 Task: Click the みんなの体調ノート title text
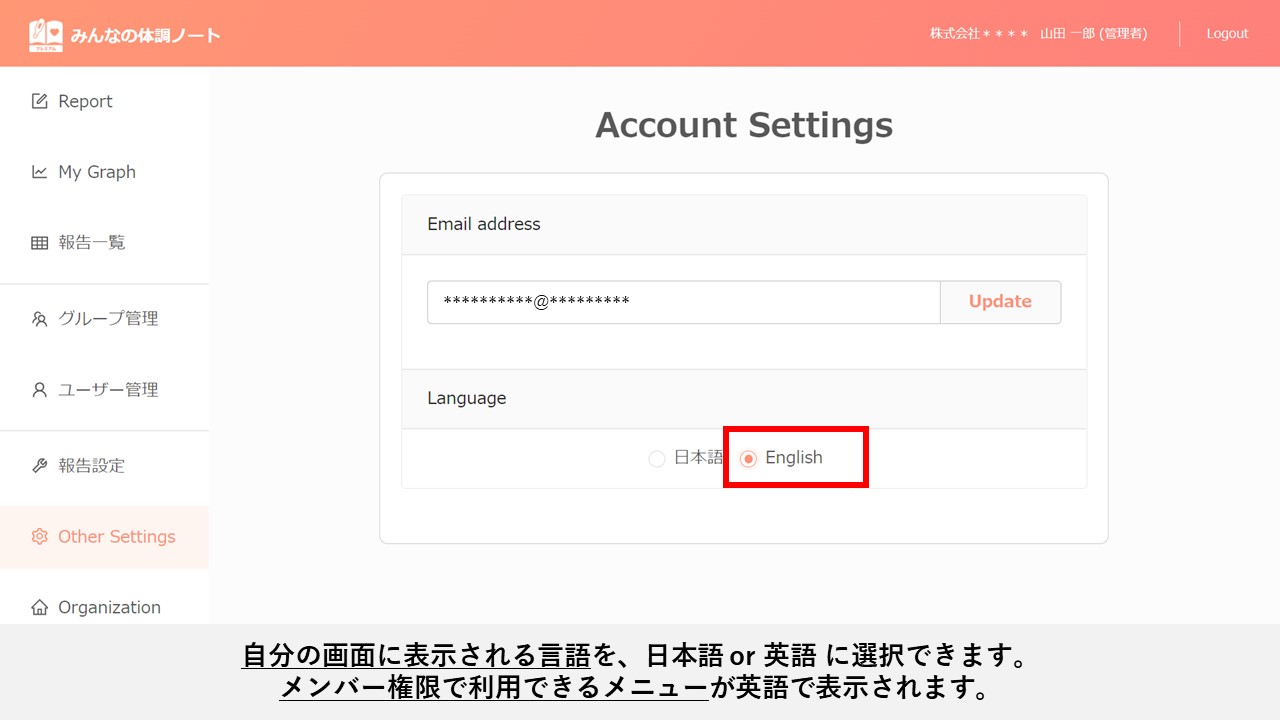[x=145, y=36]
